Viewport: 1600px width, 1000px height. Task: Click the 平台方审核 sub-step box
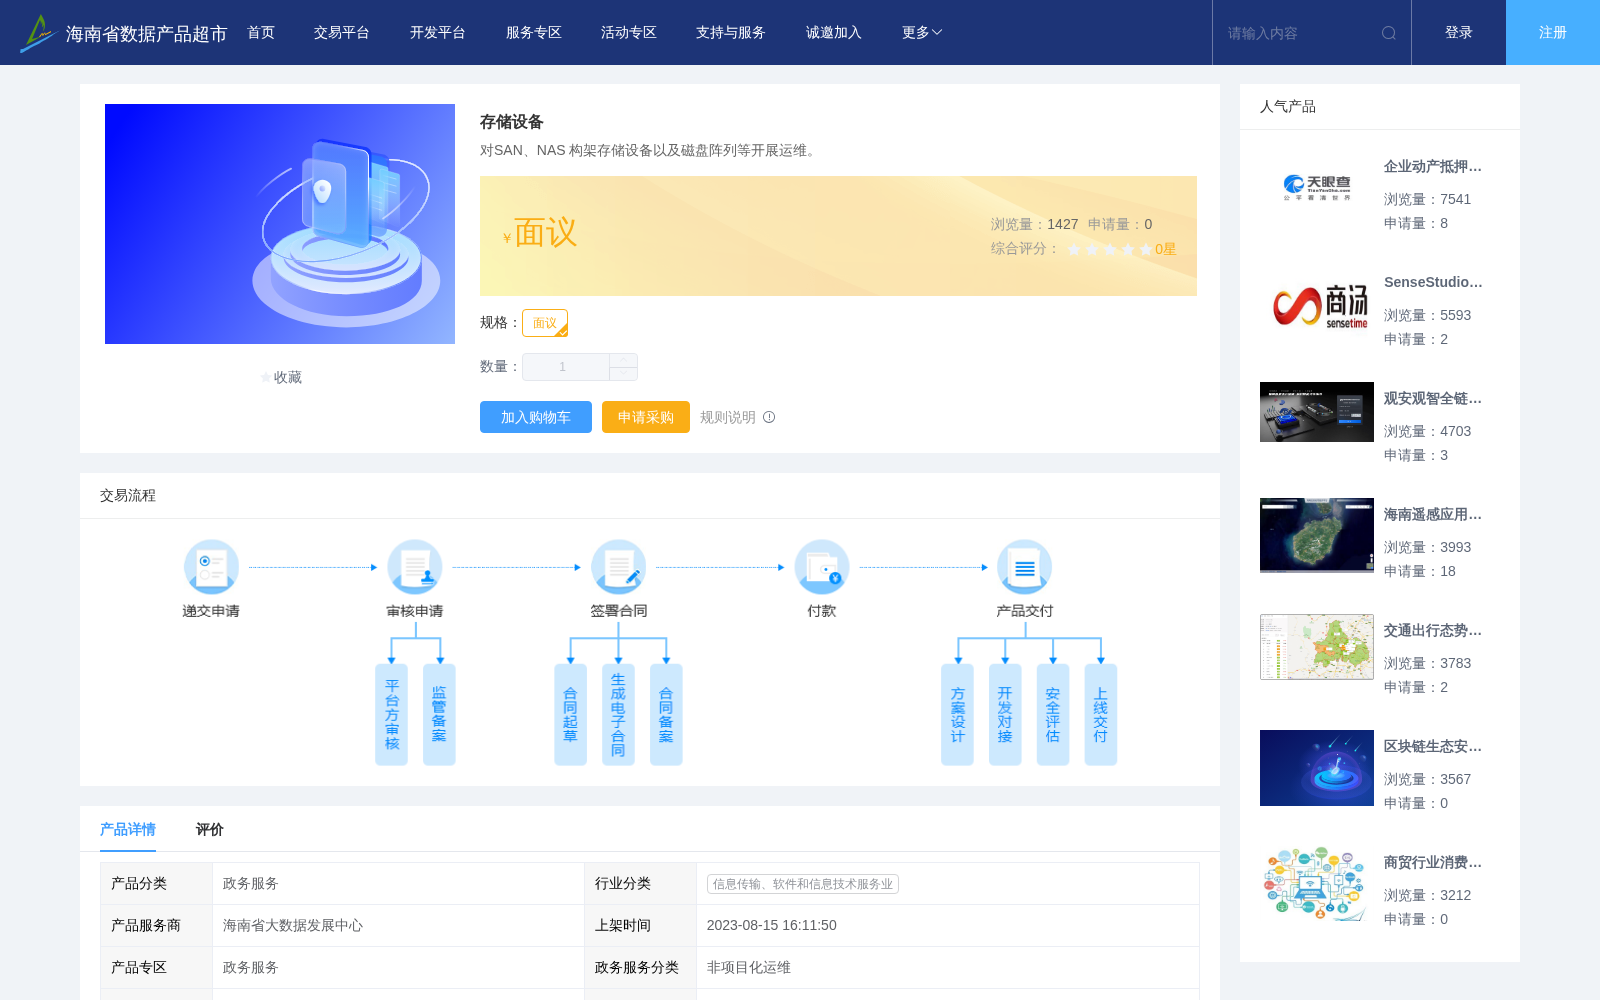[391, 714]
